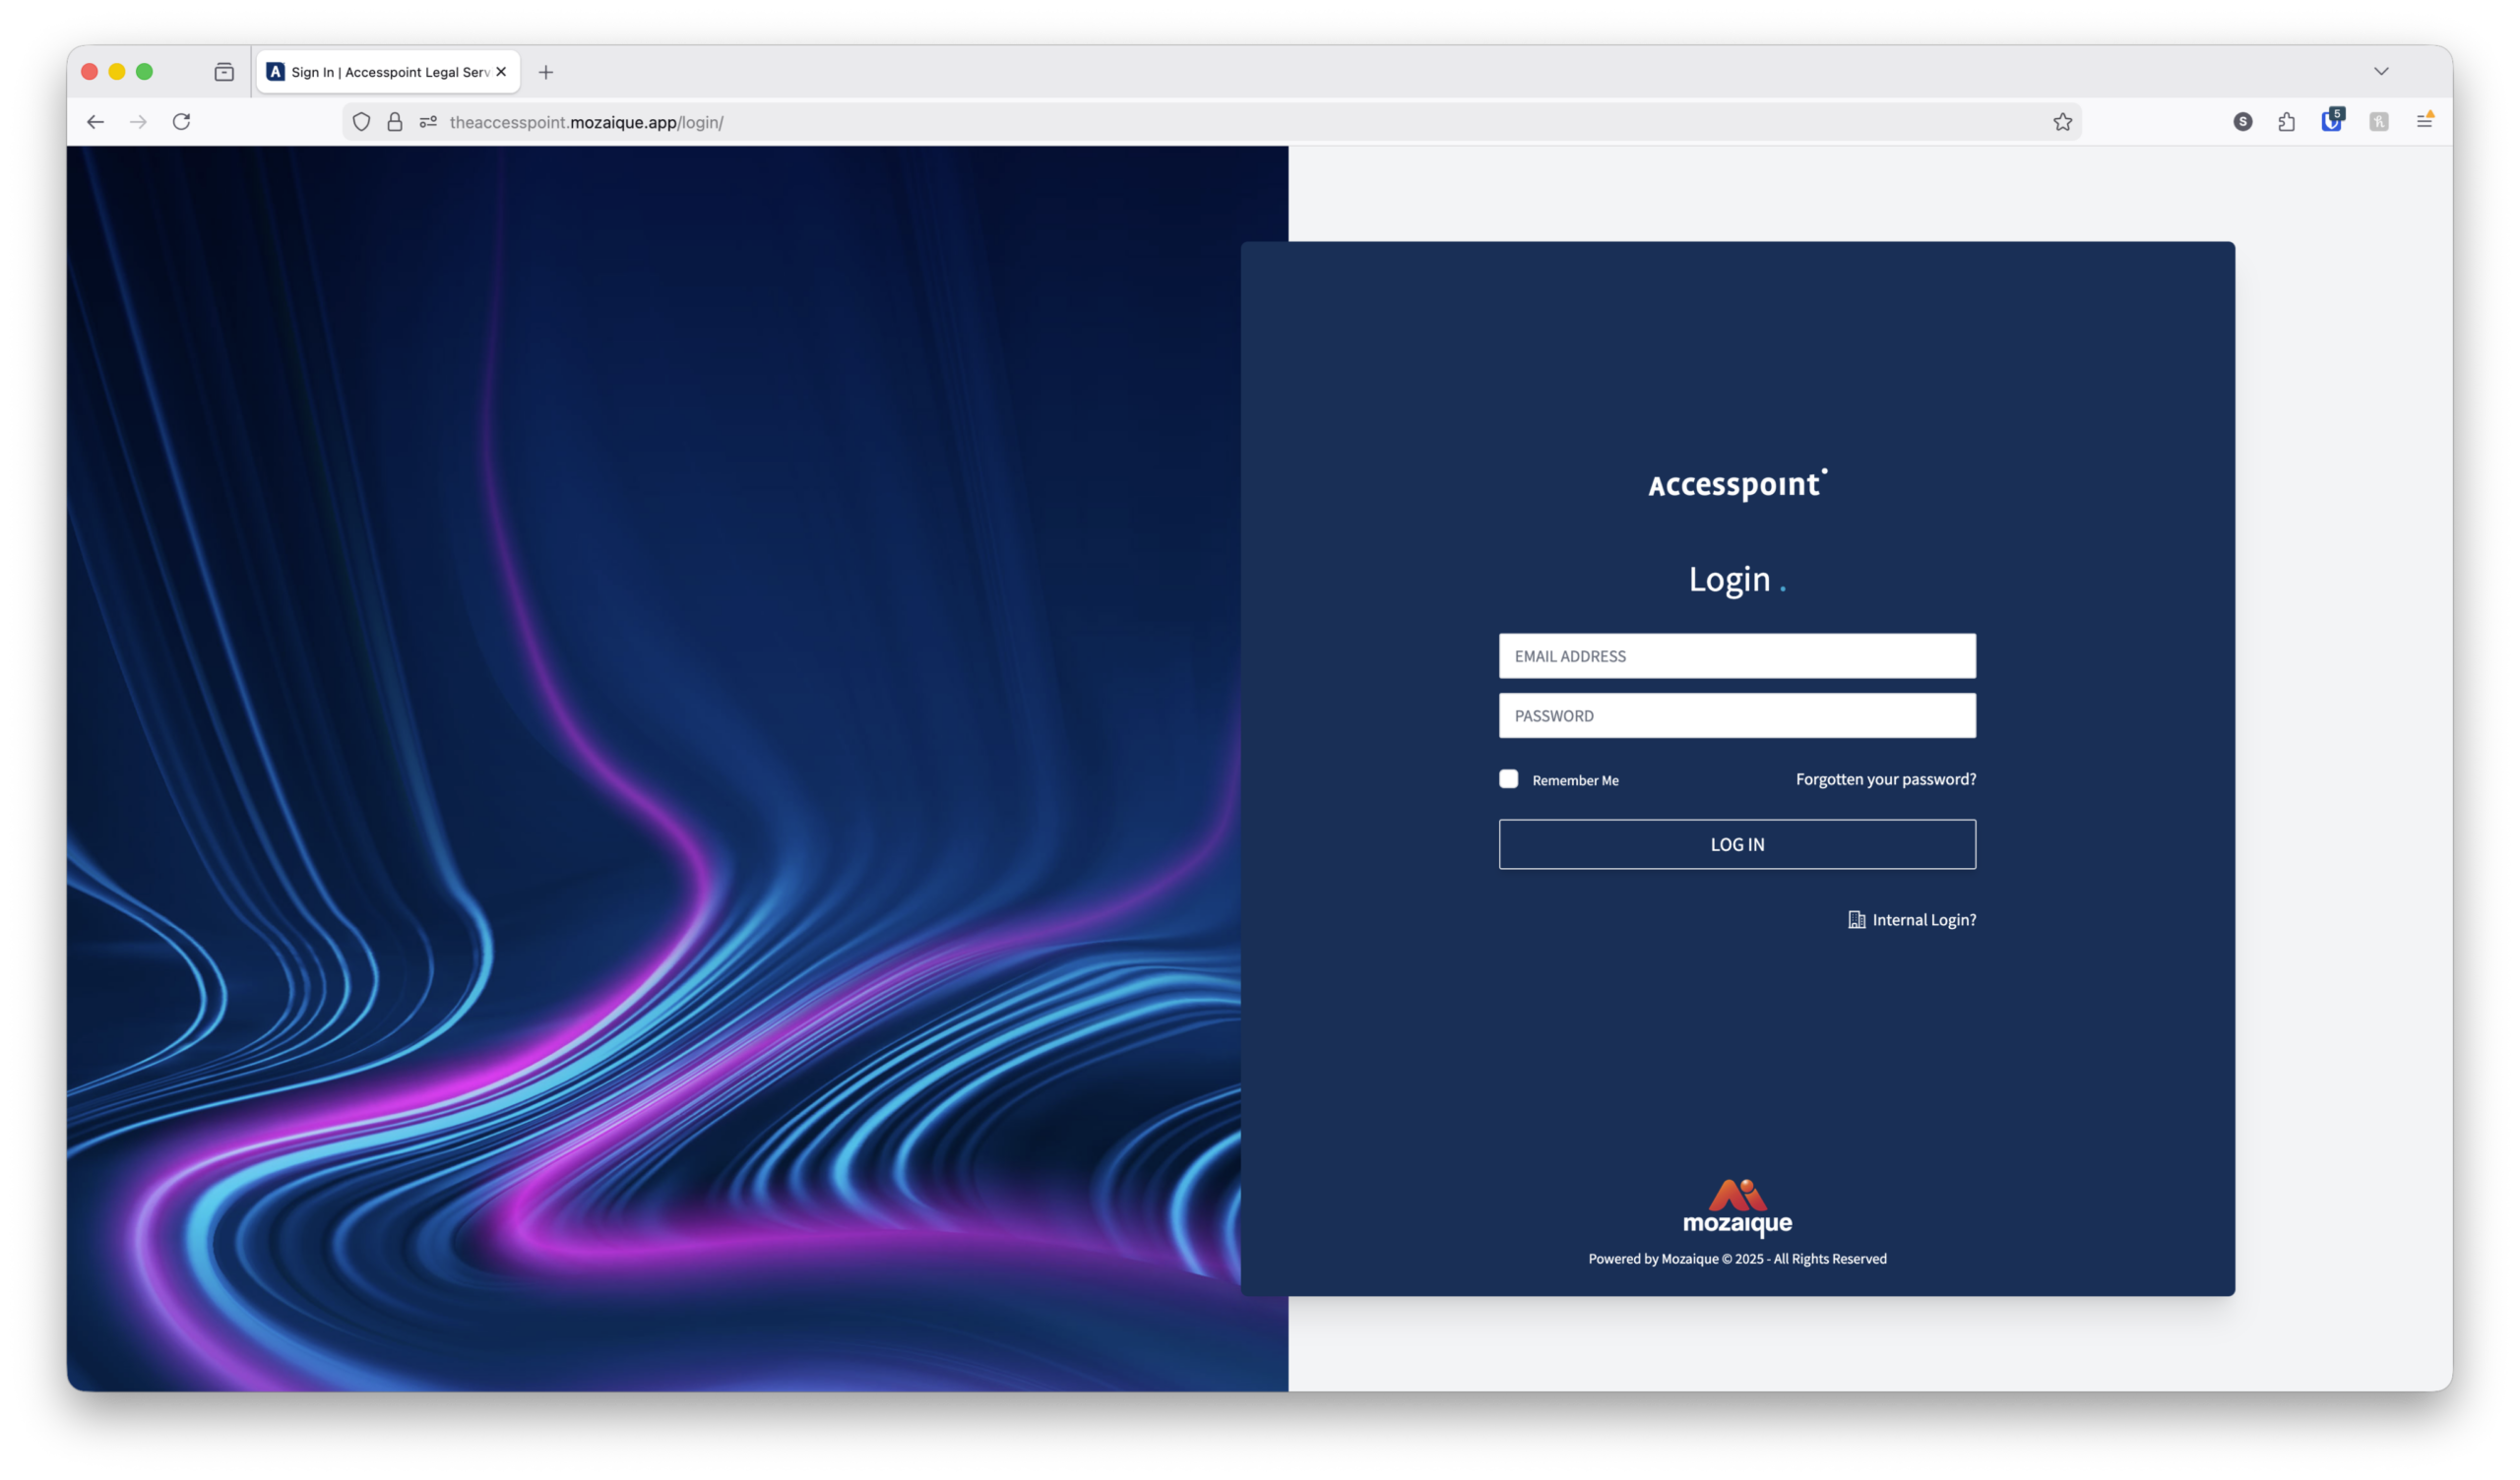Click the Bitwarden extension icon
The image size is (2520, 1480).
[x=2331, y=121]
